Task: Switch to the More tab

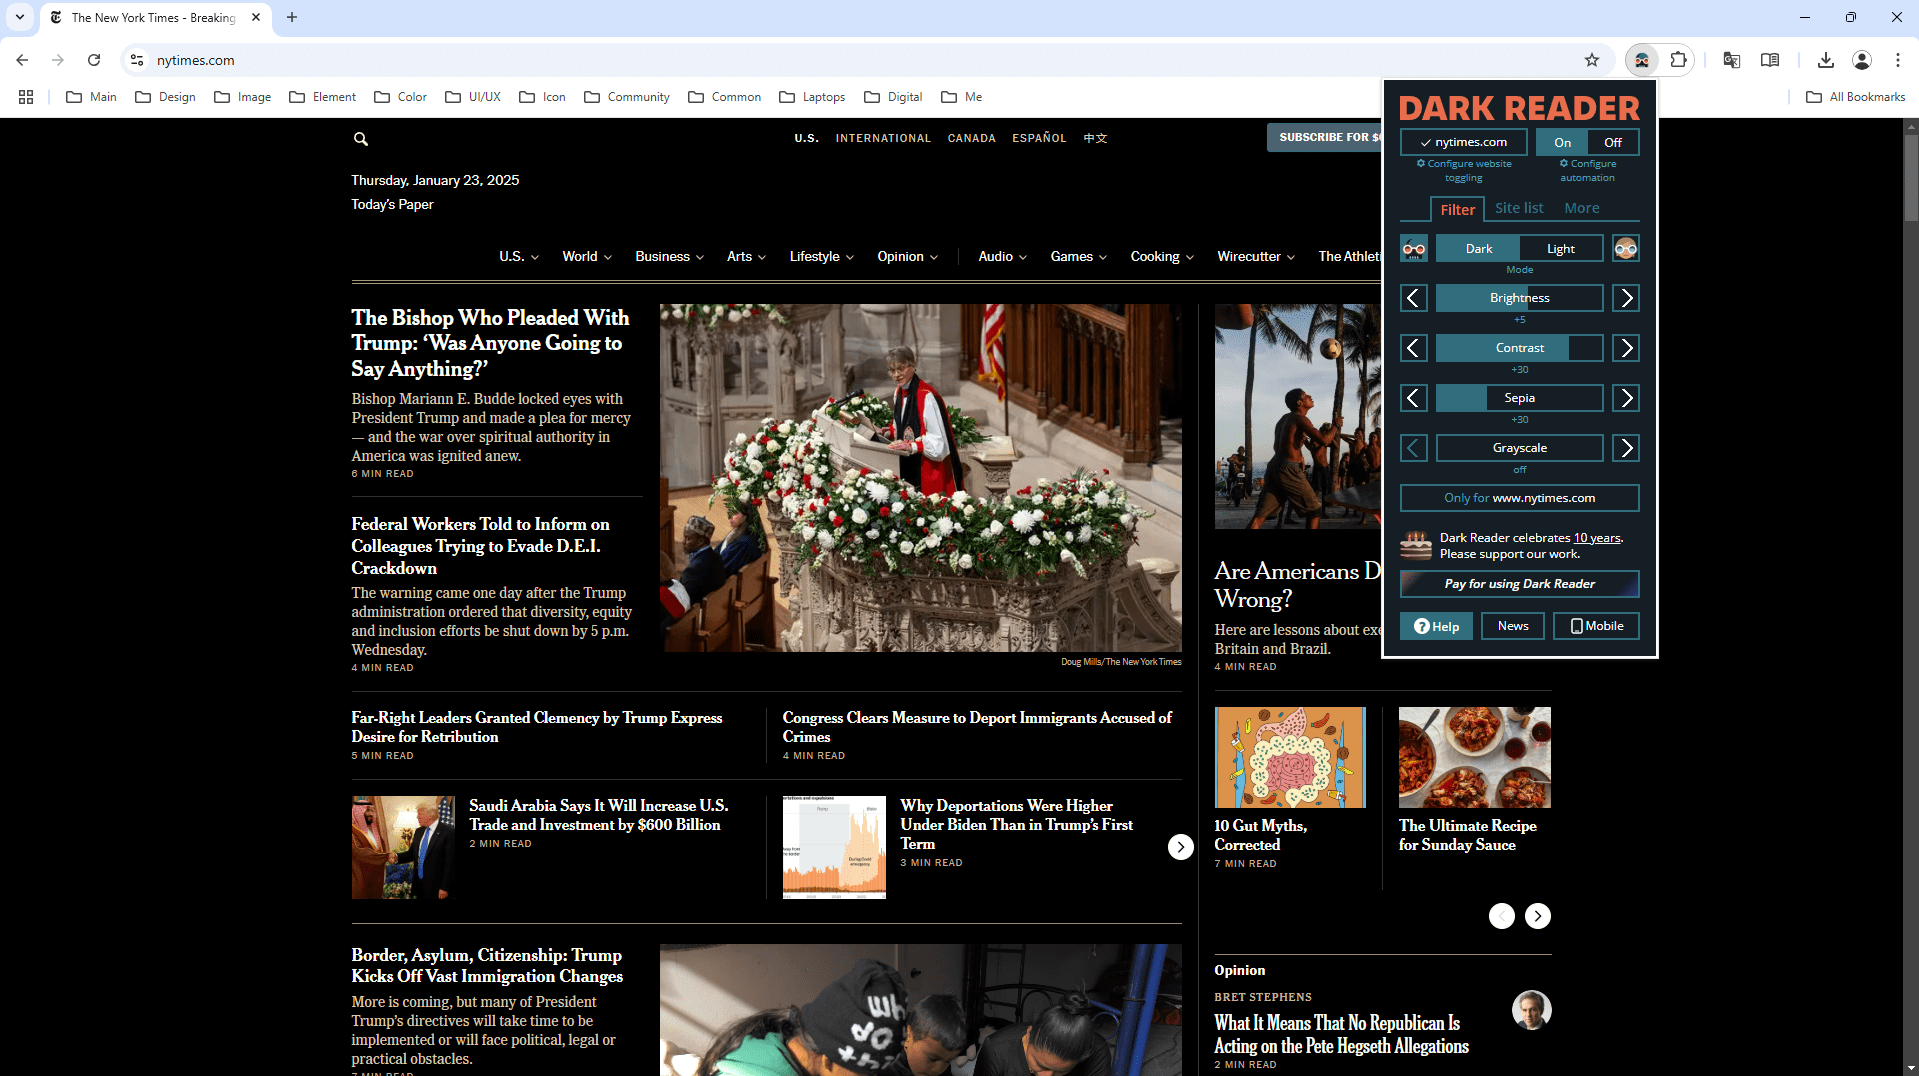Action: [x=1582, y=208]
